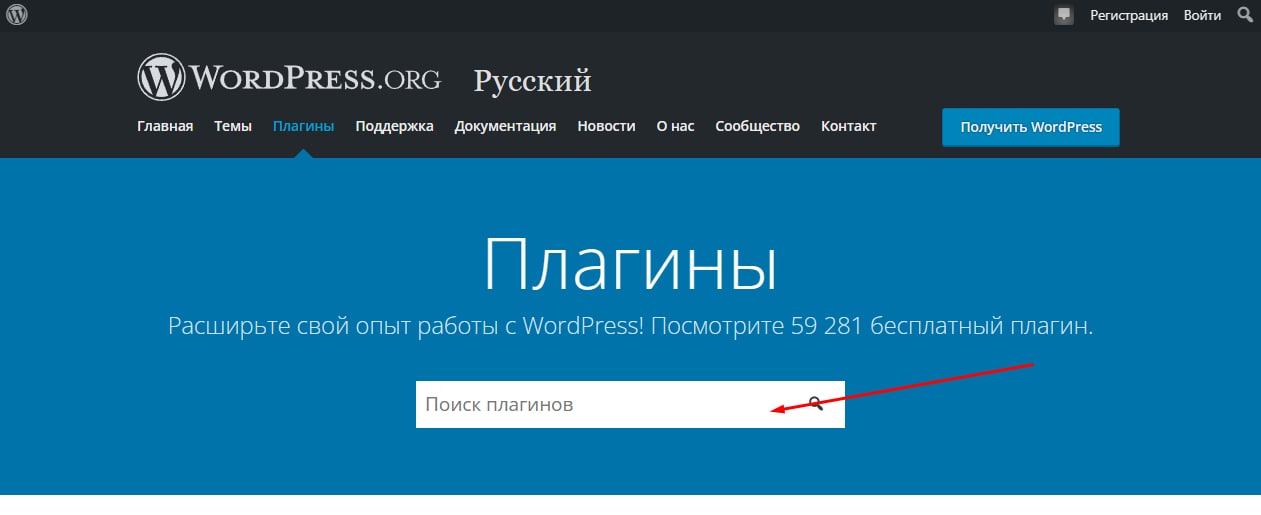This screenshot has height=515, width=1261.
Task: Click the WordPress logo in the admin bar
Action: (16, 15)
